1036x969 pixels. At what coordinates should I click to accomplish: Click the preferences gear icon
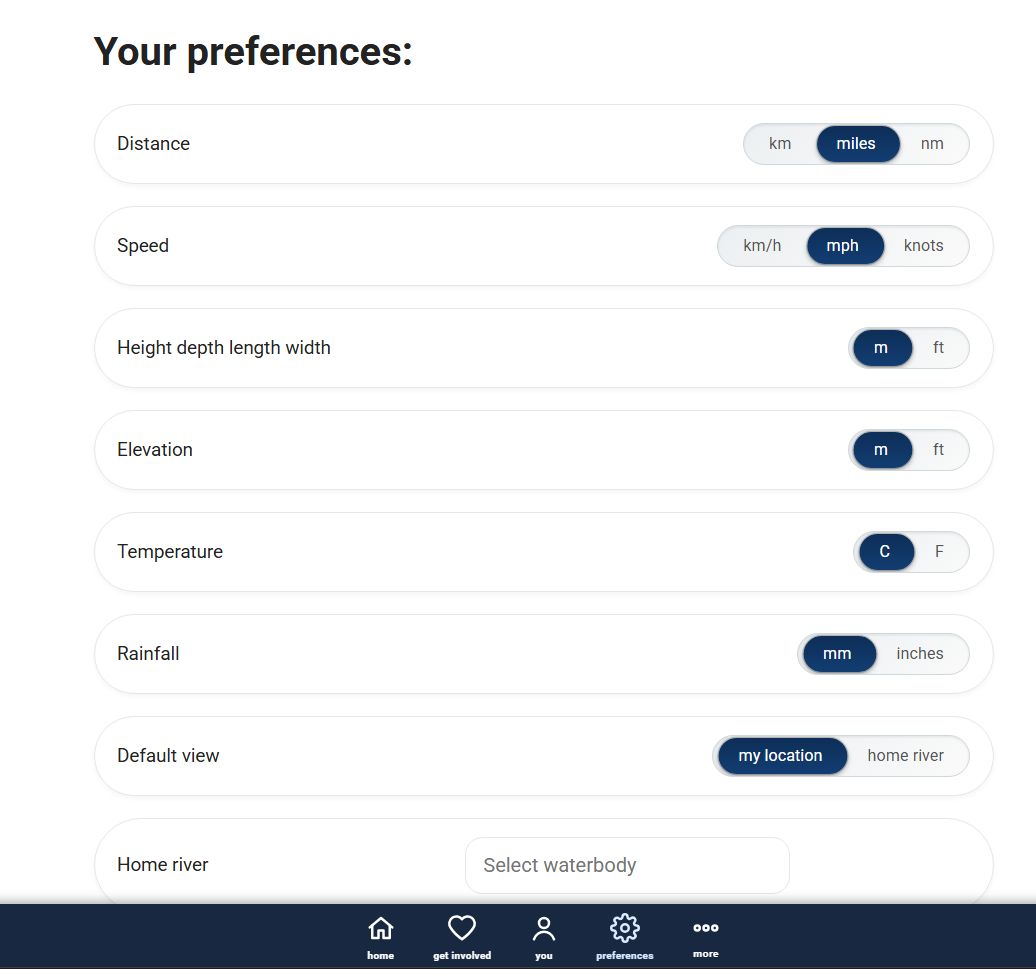pos(624,929)
